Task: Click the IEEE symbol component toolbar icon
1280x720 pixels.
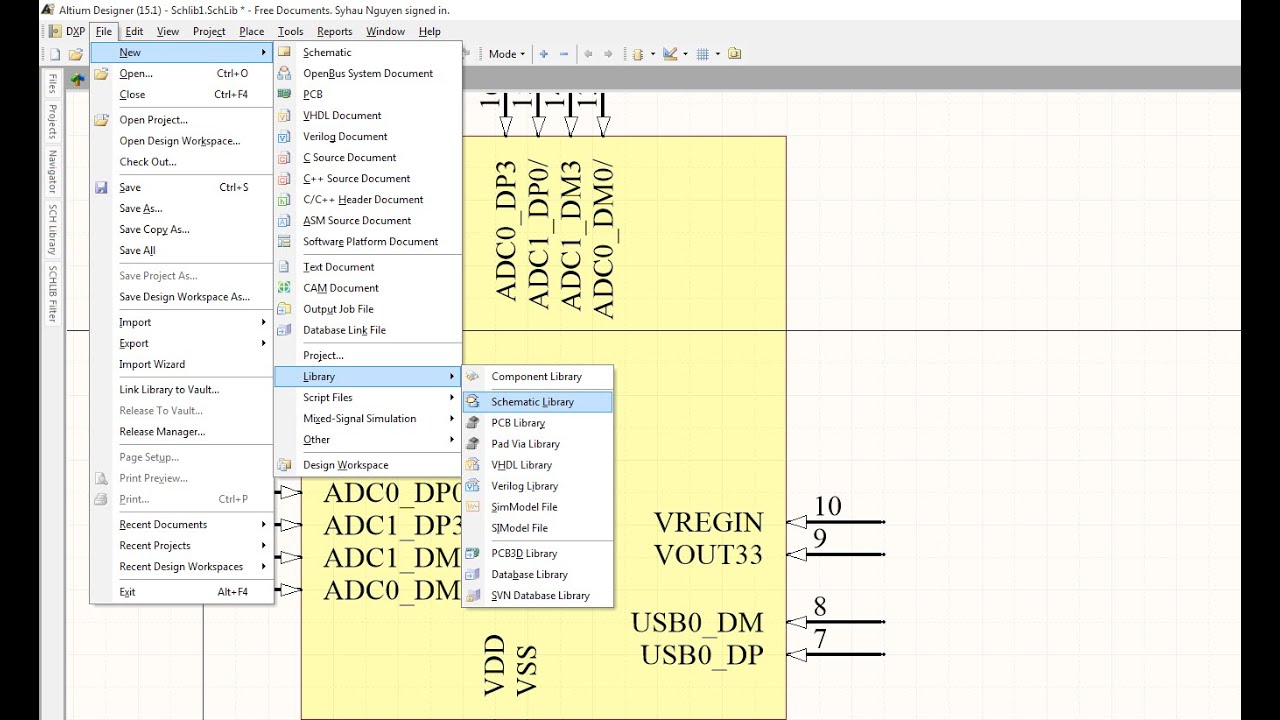Action: pos(638,54)
